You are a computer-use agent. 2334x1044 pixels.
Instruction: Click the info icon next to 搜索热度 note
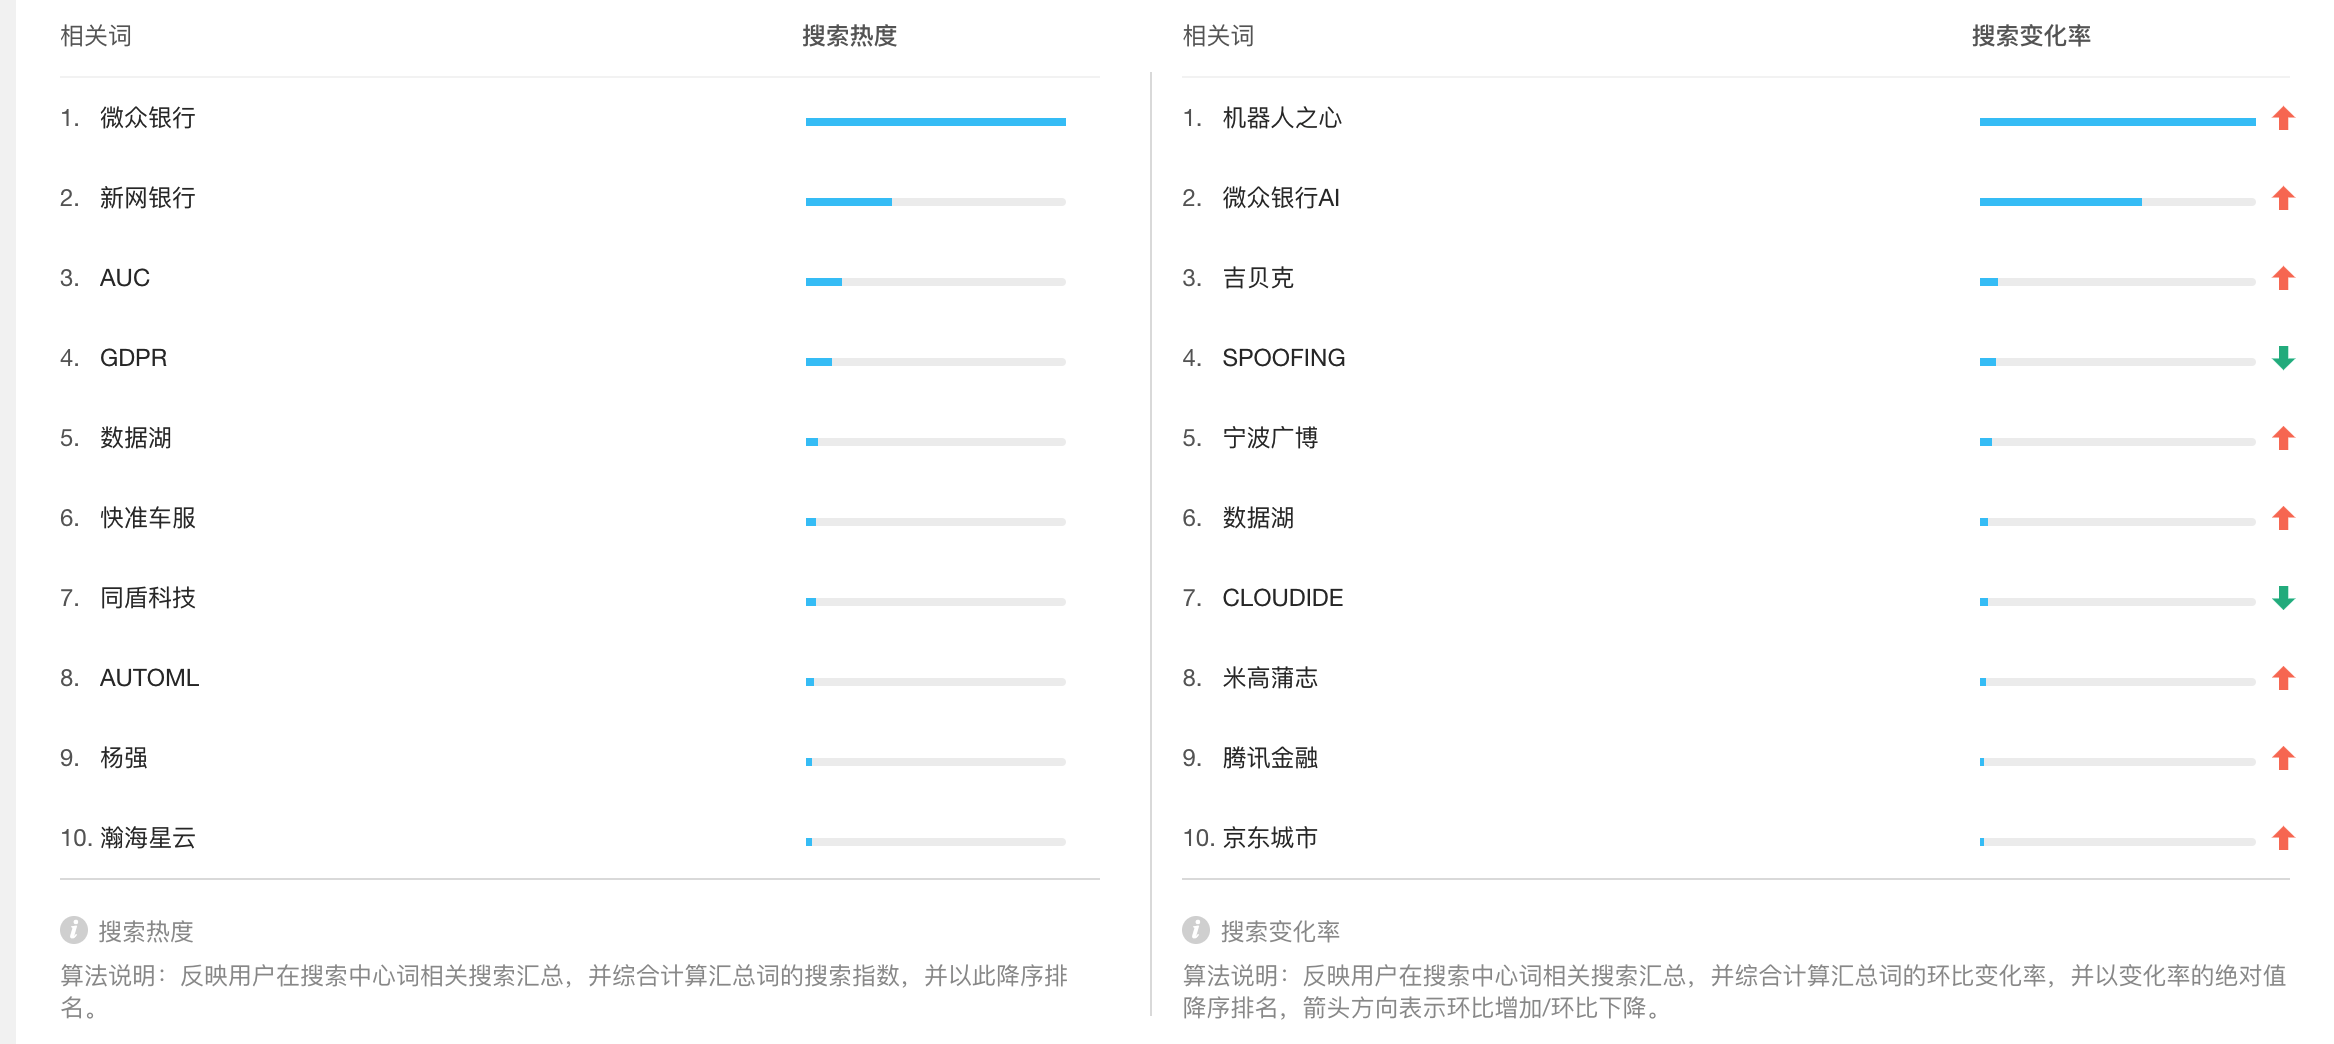[74, 930]
